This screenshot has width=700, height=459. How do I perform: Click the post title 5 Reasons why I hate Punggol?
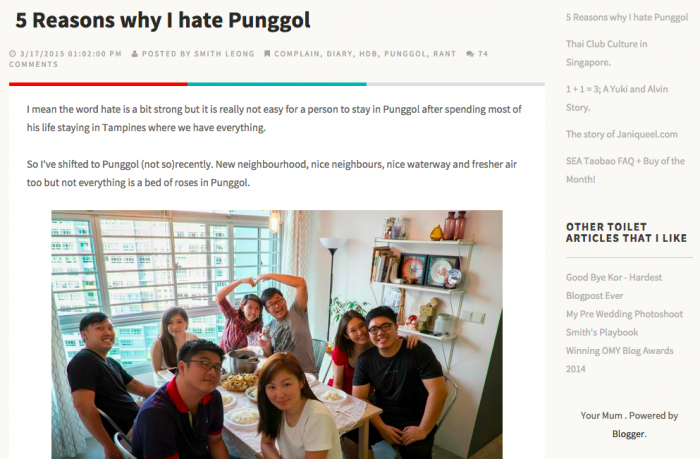163,20
